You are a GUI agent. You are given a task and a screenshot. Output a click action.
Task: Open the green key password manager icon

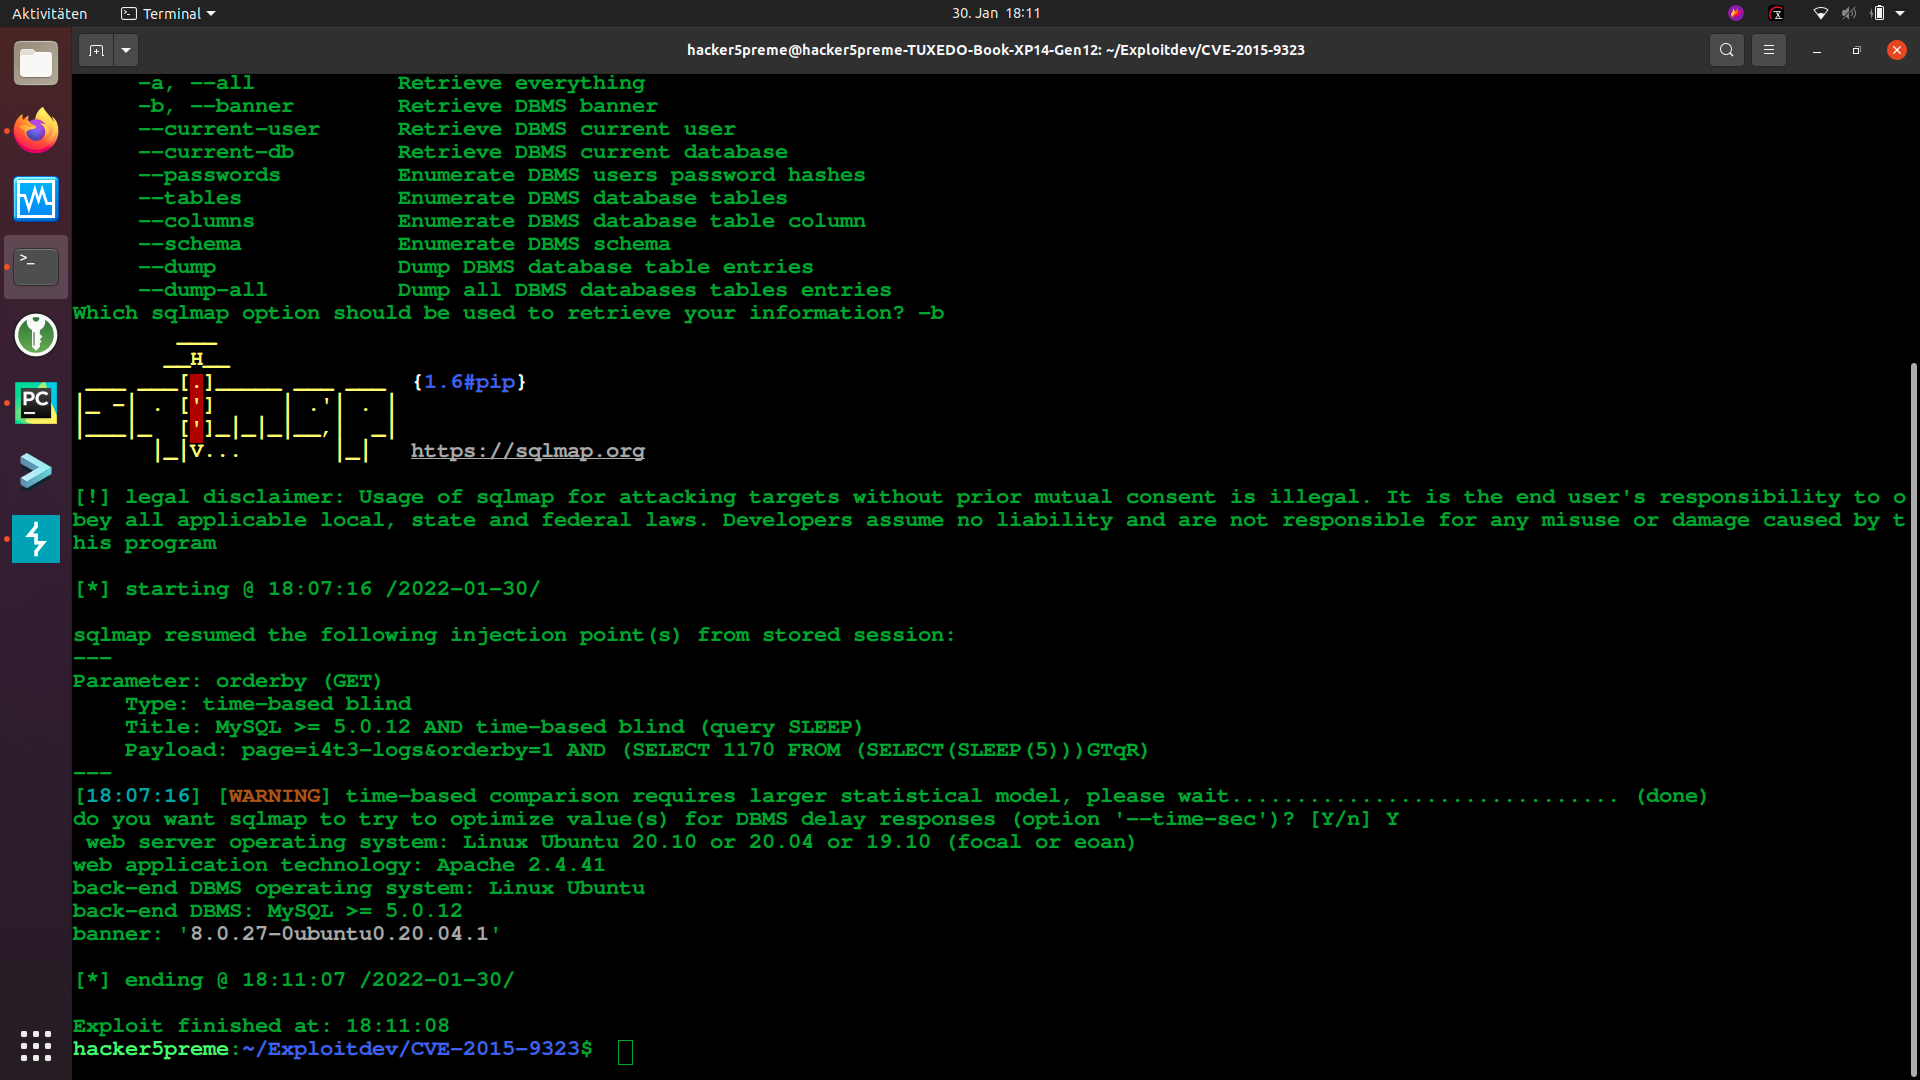pyautogui.click(x=36, y=335)
